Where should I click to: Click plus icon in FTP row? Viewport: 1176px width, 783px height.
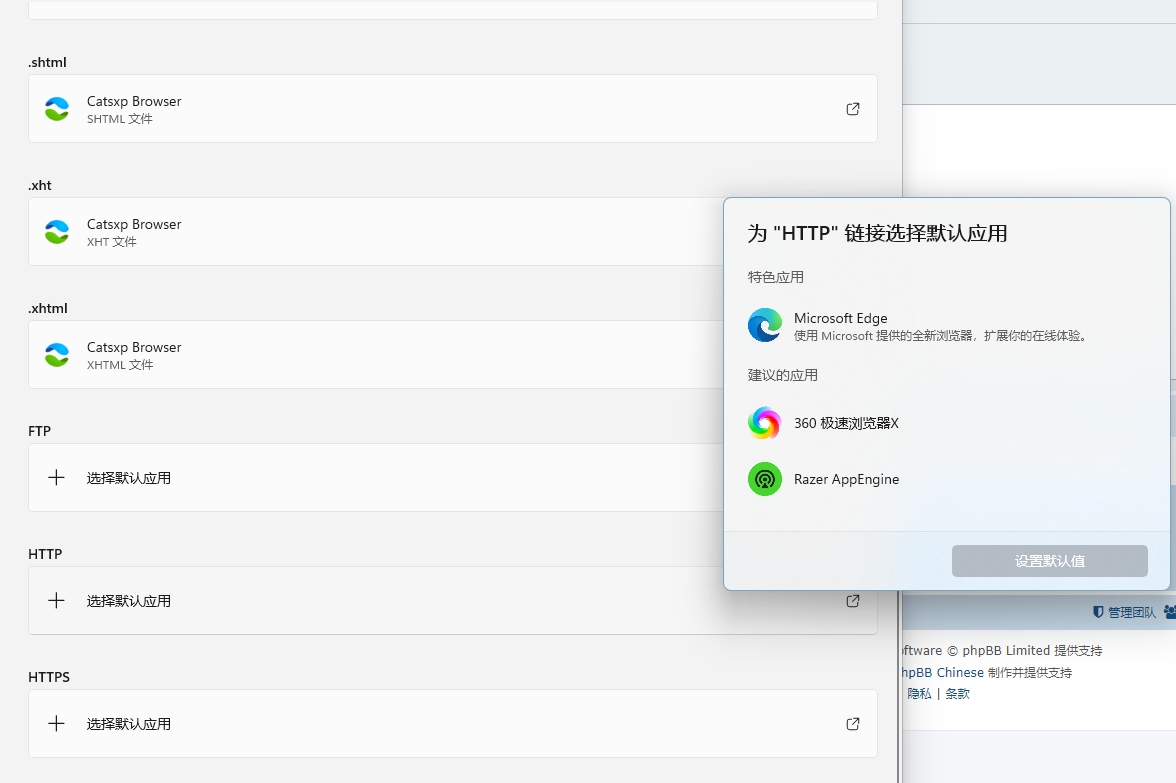click(x=56, y=478)
